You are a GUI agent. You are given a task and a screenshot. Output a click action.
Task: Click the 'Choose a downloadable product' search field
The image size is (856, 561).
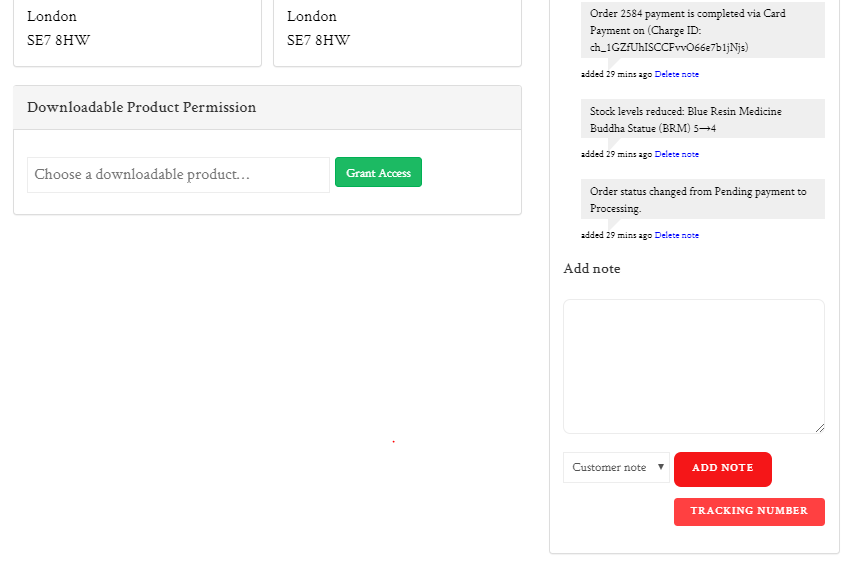178,174
